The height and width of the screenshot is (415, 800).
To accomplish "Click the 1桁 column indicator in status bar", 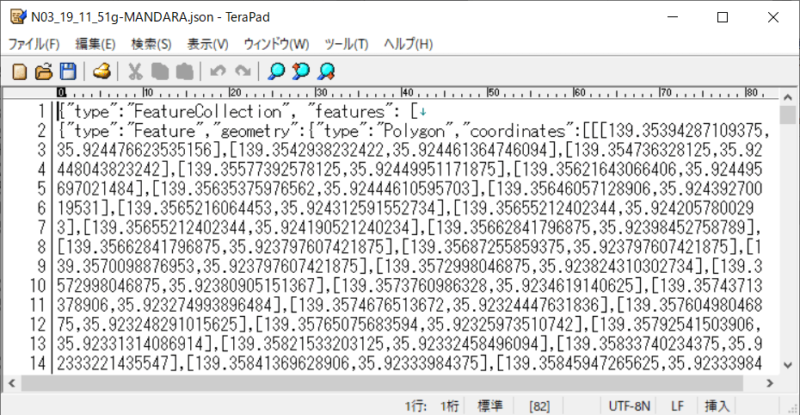I will coord(450,406).
